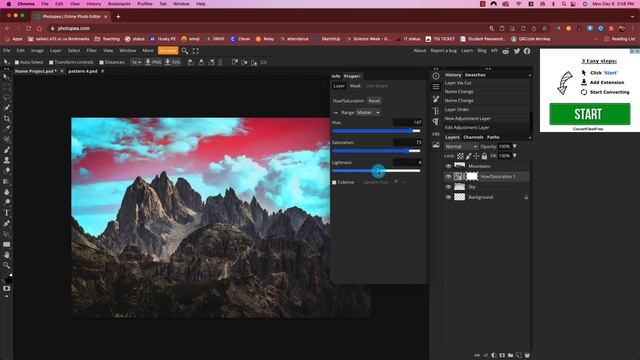The width and height of the screenshot is (640, 360).
Task: Open the Image menu
Action: [37, 51]
